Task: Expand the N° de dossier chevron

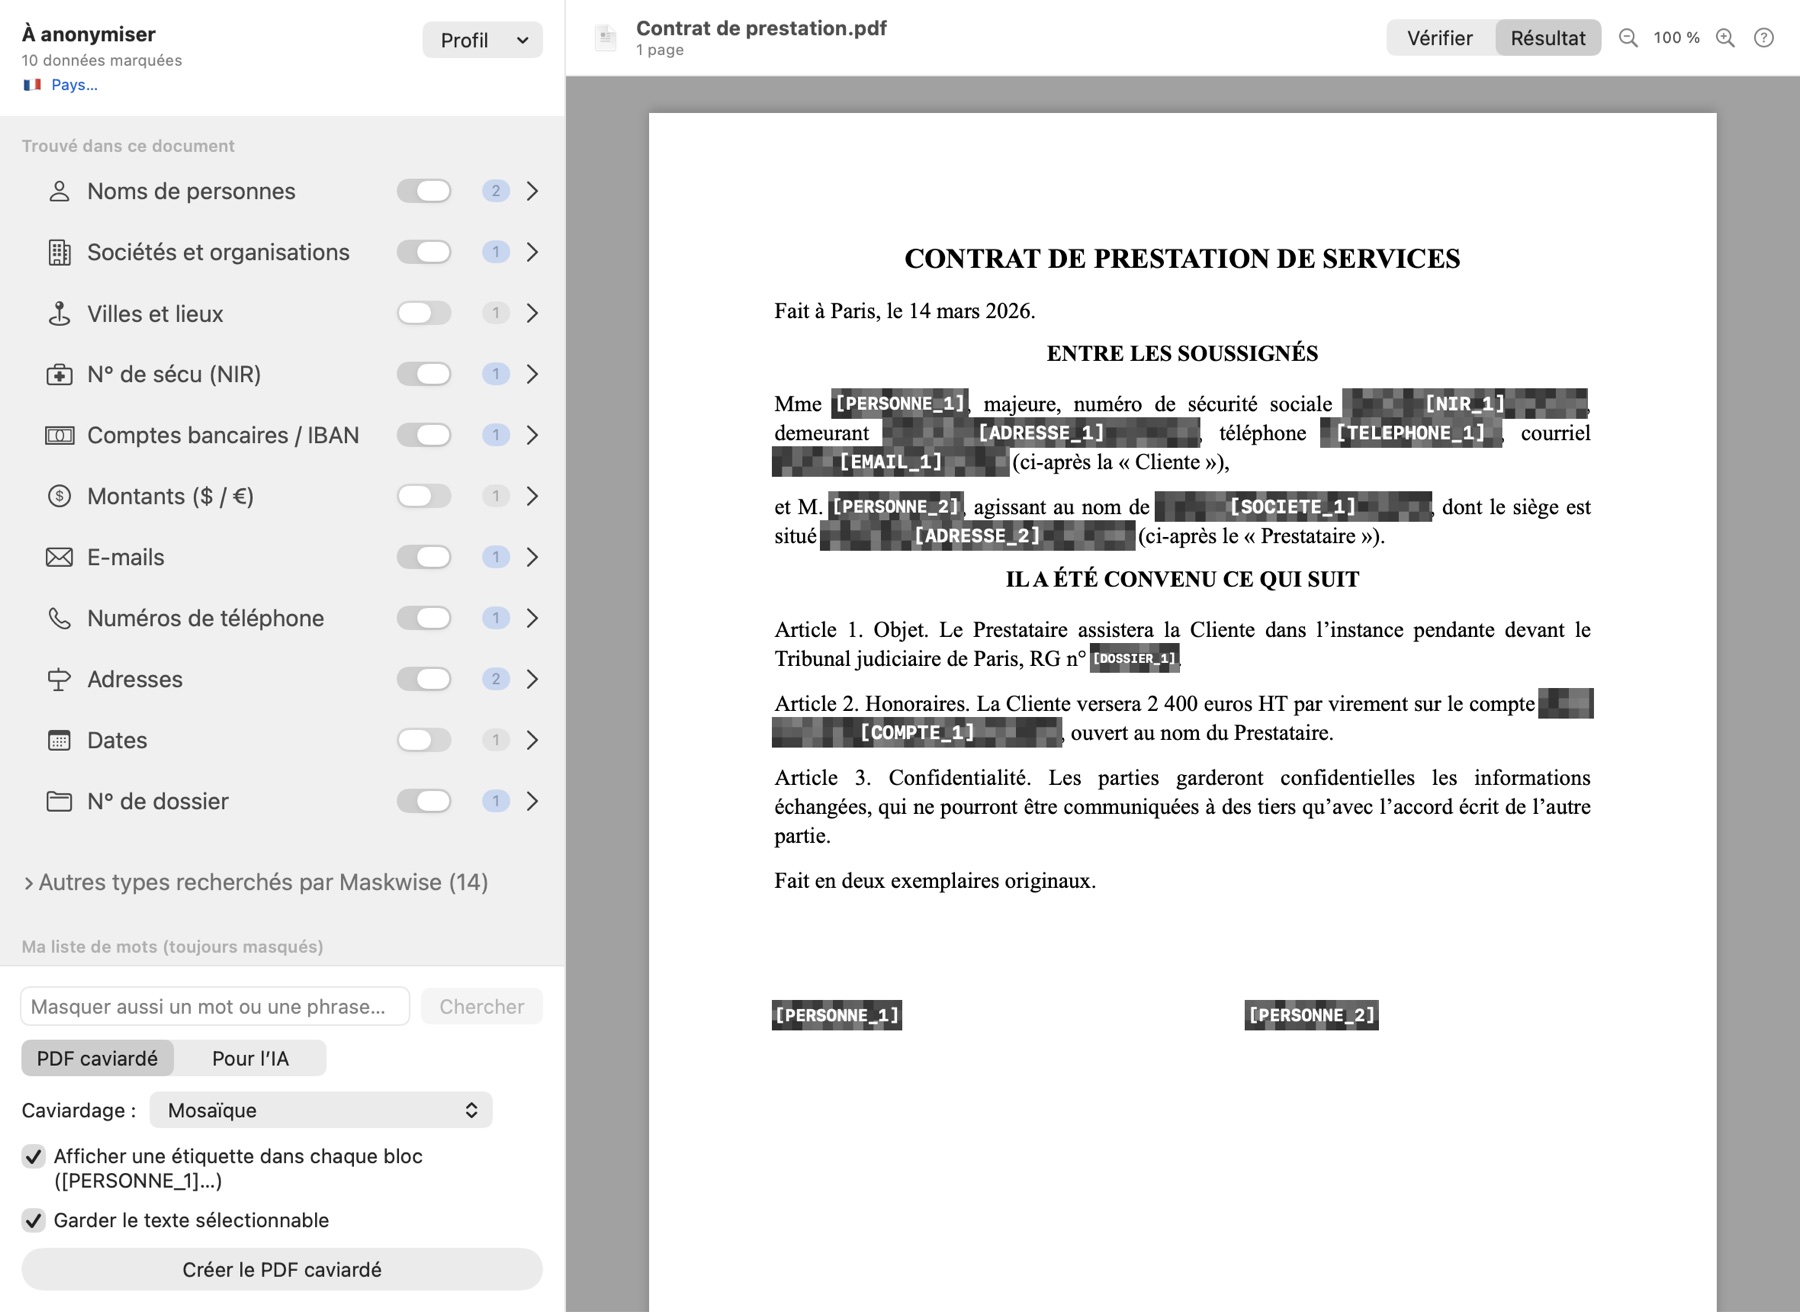Action: click(x=532, y=801)
